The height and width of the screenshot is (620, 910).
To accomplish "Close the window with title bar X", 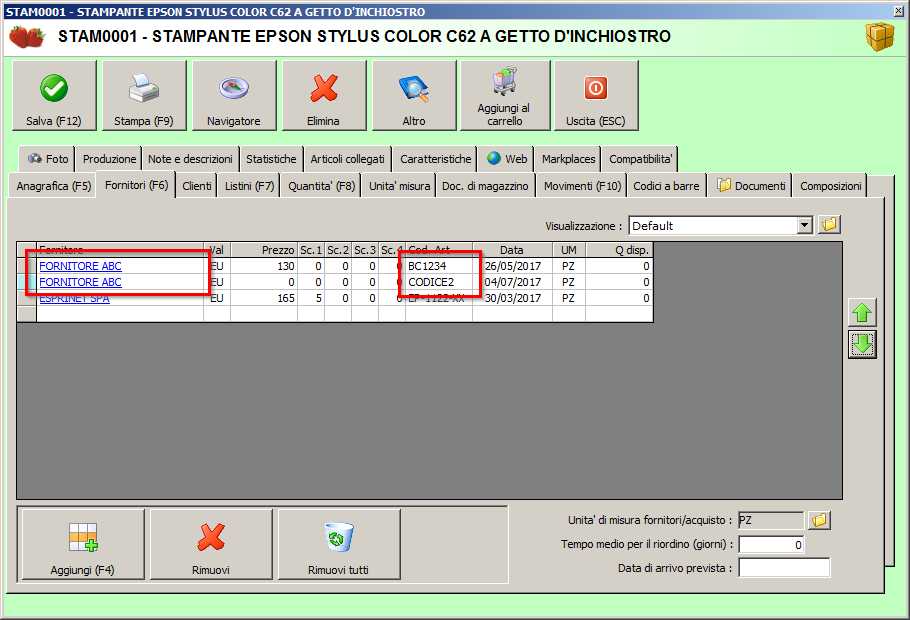I will click(x=898, y=11).
